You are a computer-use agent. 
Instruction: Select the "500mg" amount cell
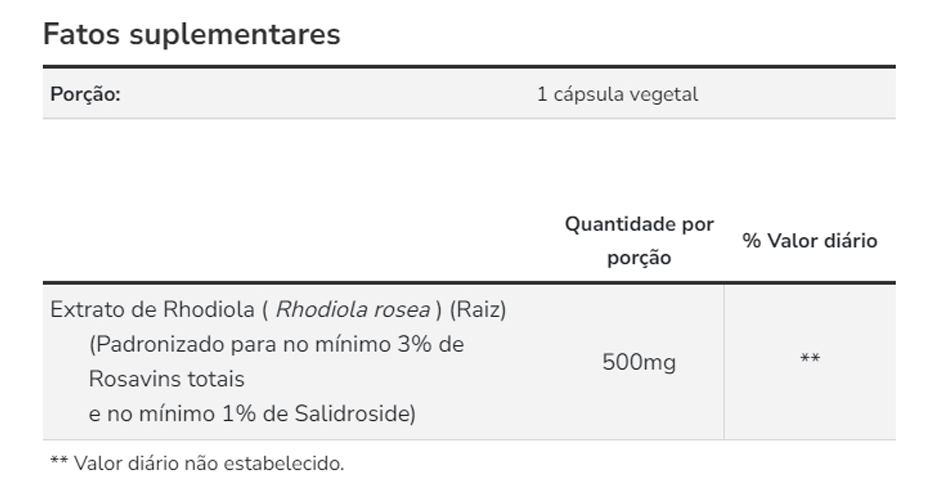[639, 362]
